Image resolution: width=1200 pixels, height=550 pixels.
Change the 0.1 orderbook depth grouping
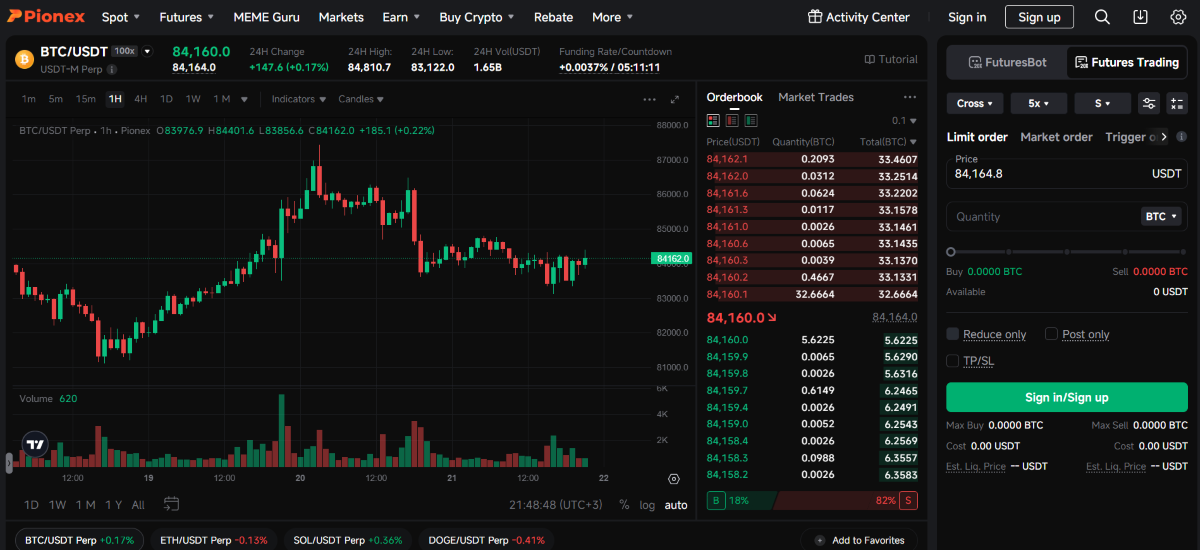(904, 120)
